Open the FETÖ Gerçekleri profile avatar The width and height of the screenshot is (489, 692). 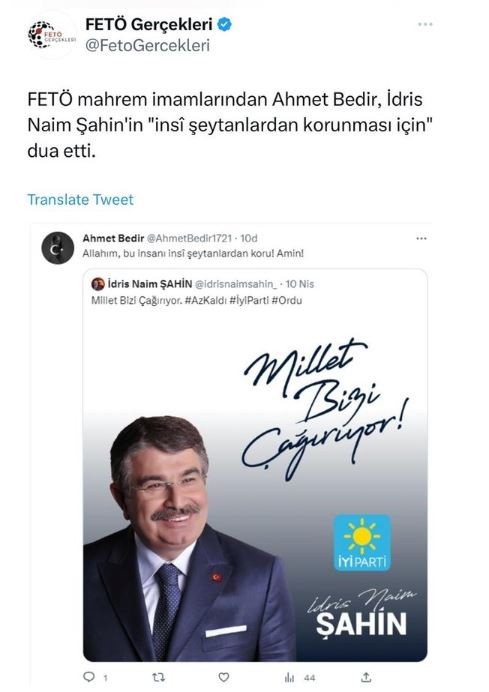coord(52,35)
